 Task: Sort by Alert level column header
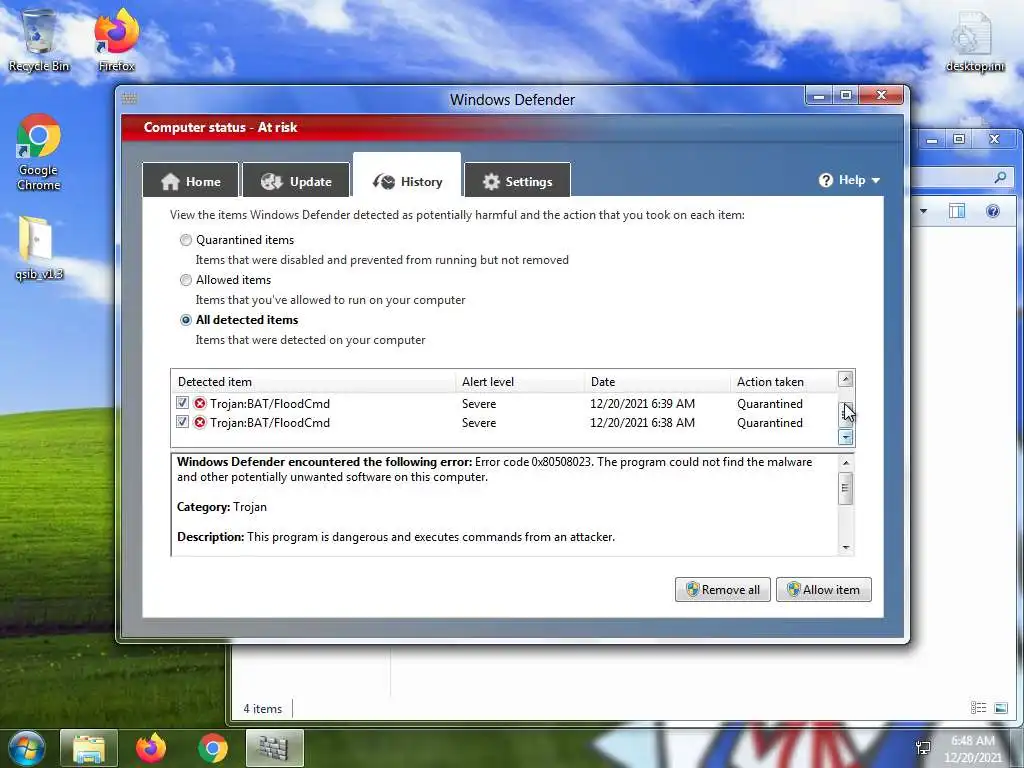(520, 381)
